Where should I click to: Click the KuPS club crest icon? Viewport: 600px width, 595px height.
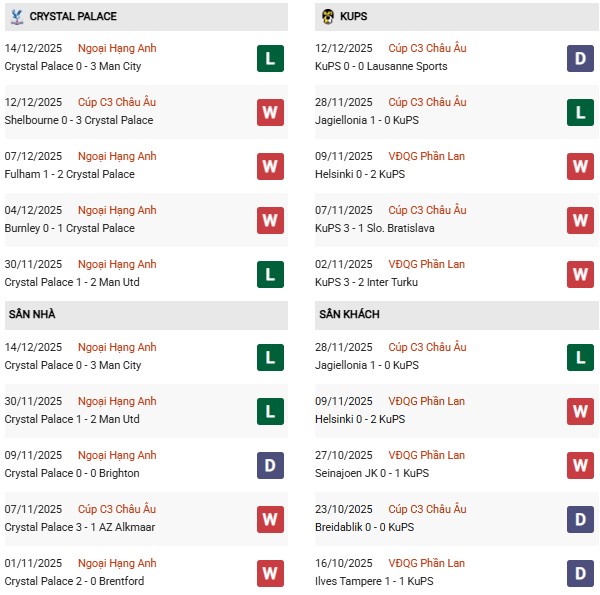point(328,16)
